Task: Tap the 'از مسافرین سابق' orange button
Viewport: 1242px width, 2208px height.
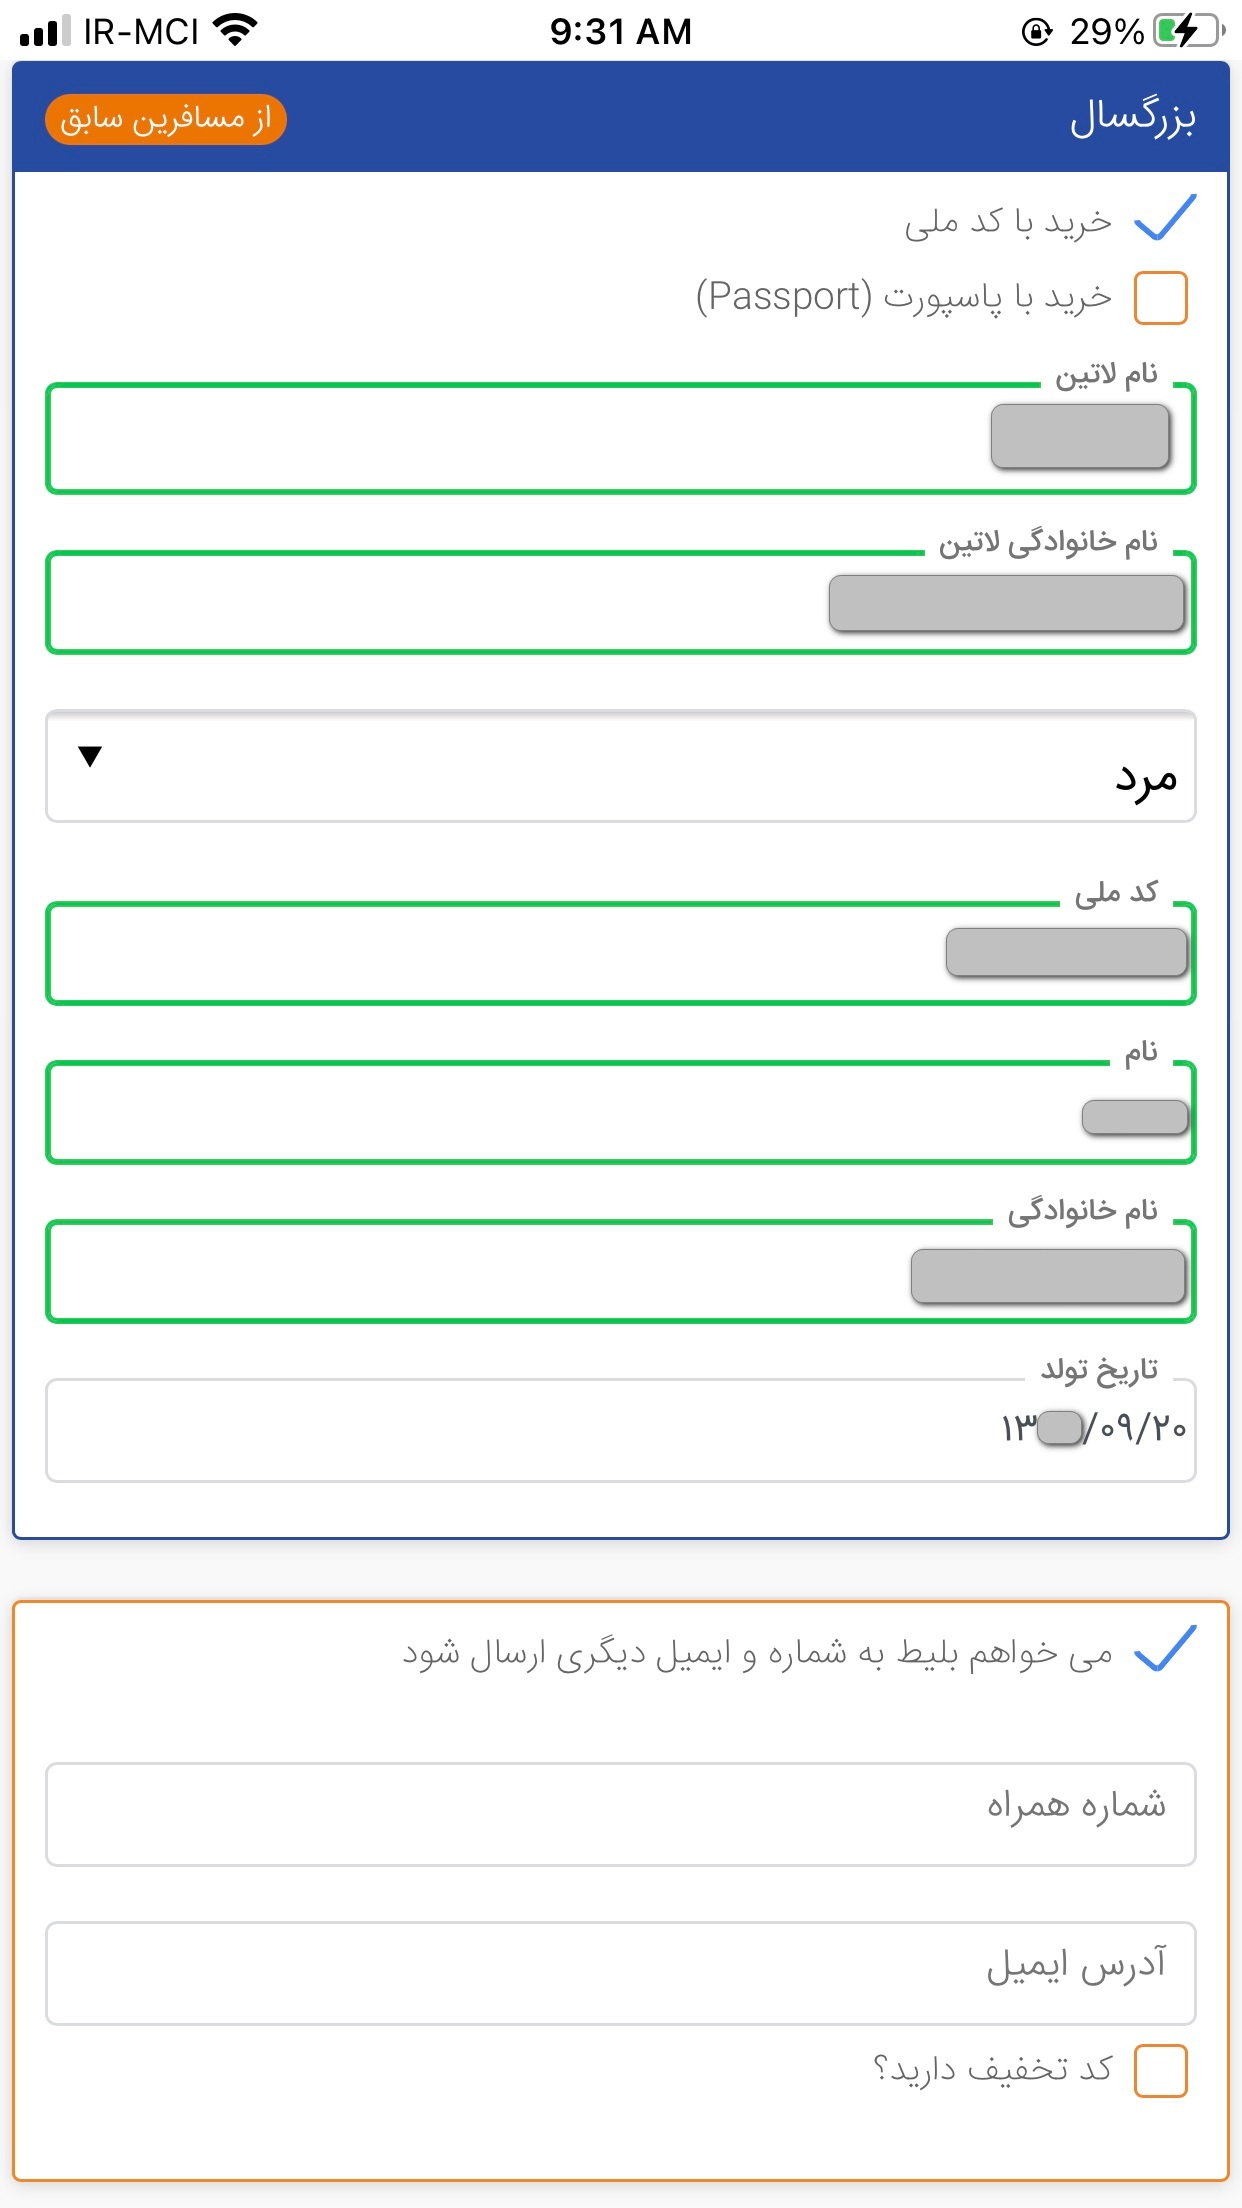Action: point(166,120)
